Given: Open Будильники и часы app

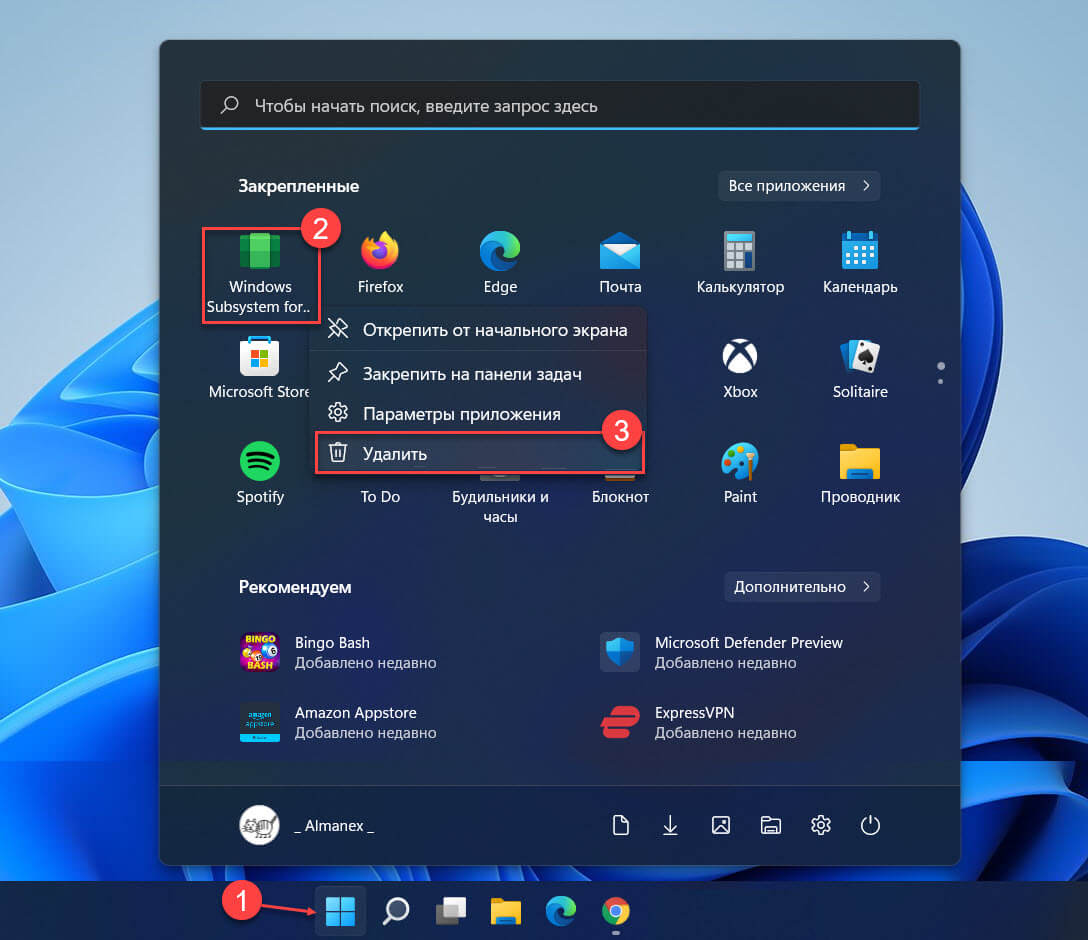Looking at the screenshot, I should tap(500, 506).
